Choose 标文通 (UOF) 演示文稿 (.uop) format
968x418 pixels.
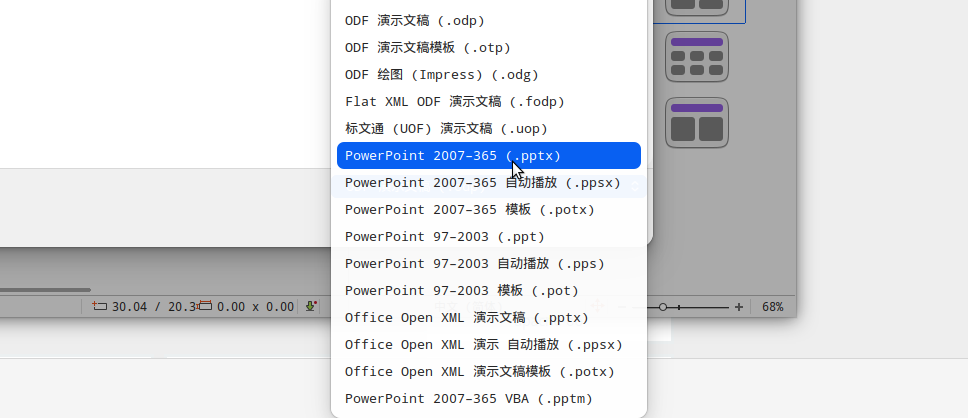[x=489, y=128]
